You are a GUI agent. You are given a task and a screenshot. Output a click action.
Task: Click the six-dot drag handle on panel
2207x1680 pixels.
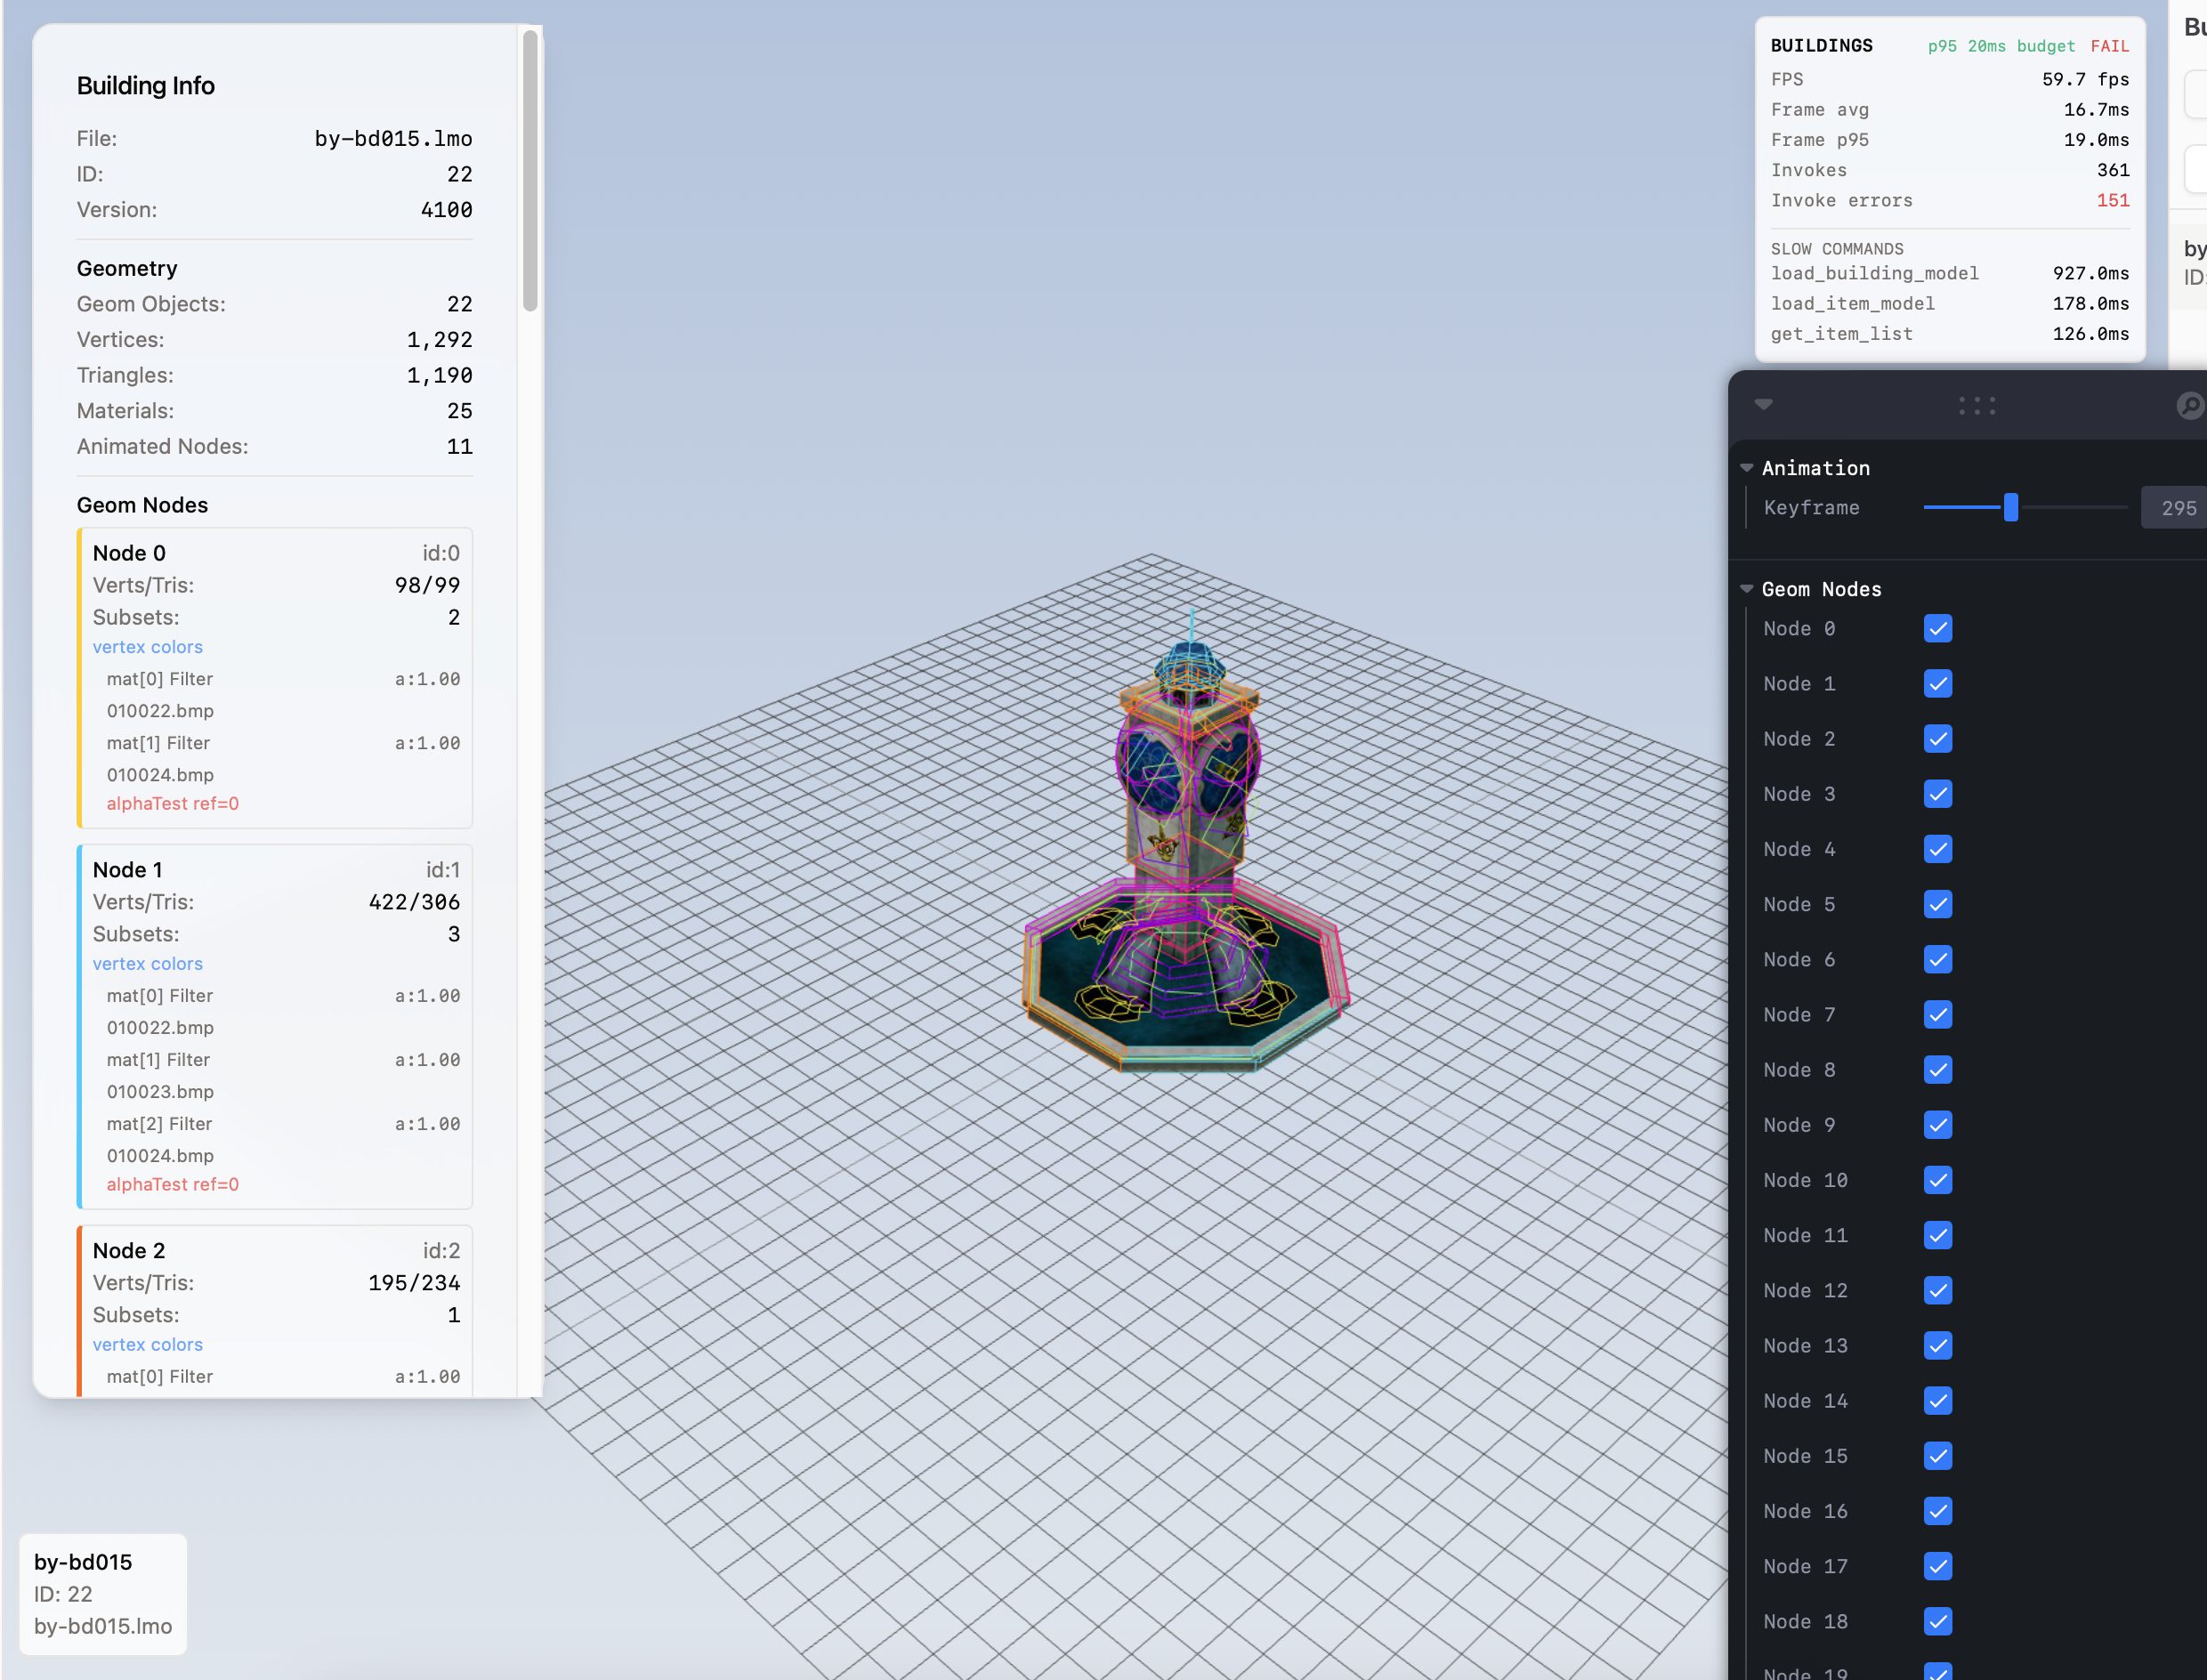[x=1977, y=405]
